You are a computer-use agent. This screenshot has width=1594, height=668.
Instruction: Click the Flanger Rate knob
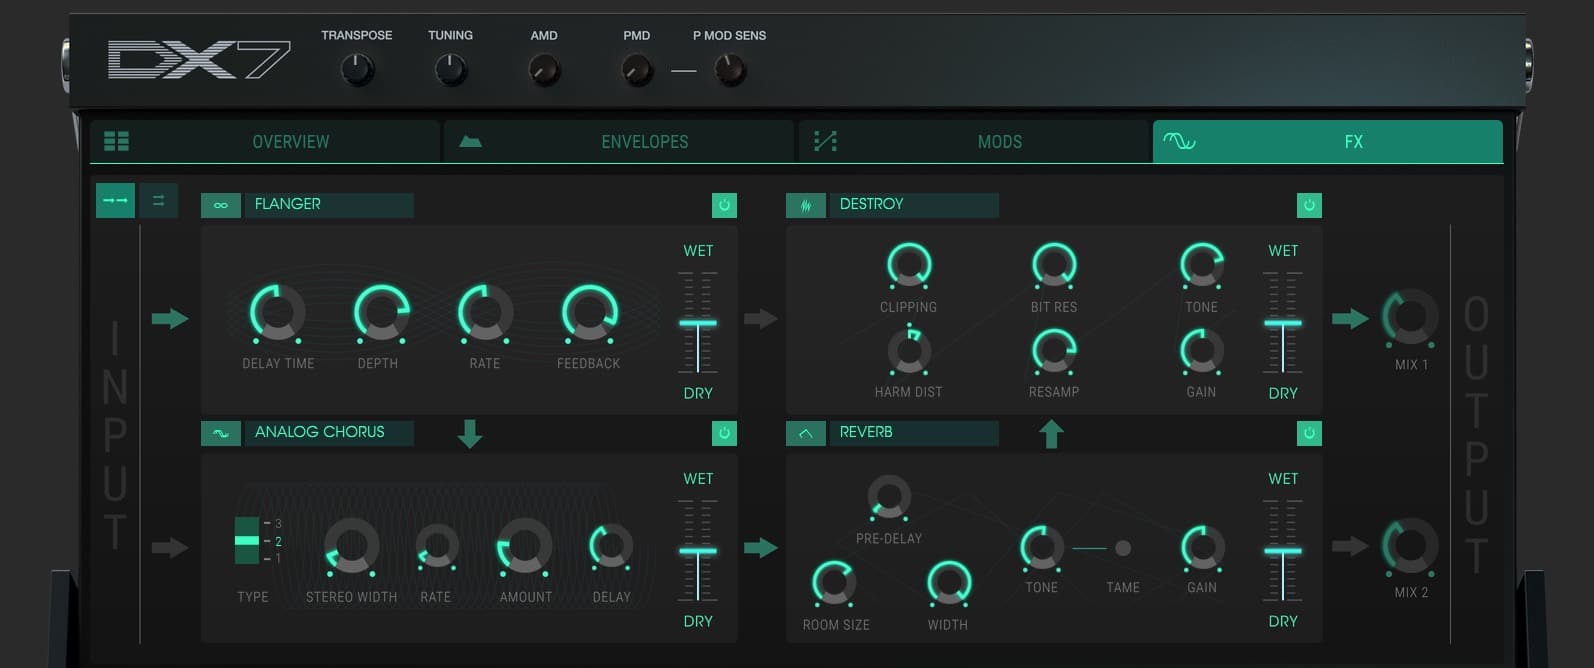click(x=486, y=313)
